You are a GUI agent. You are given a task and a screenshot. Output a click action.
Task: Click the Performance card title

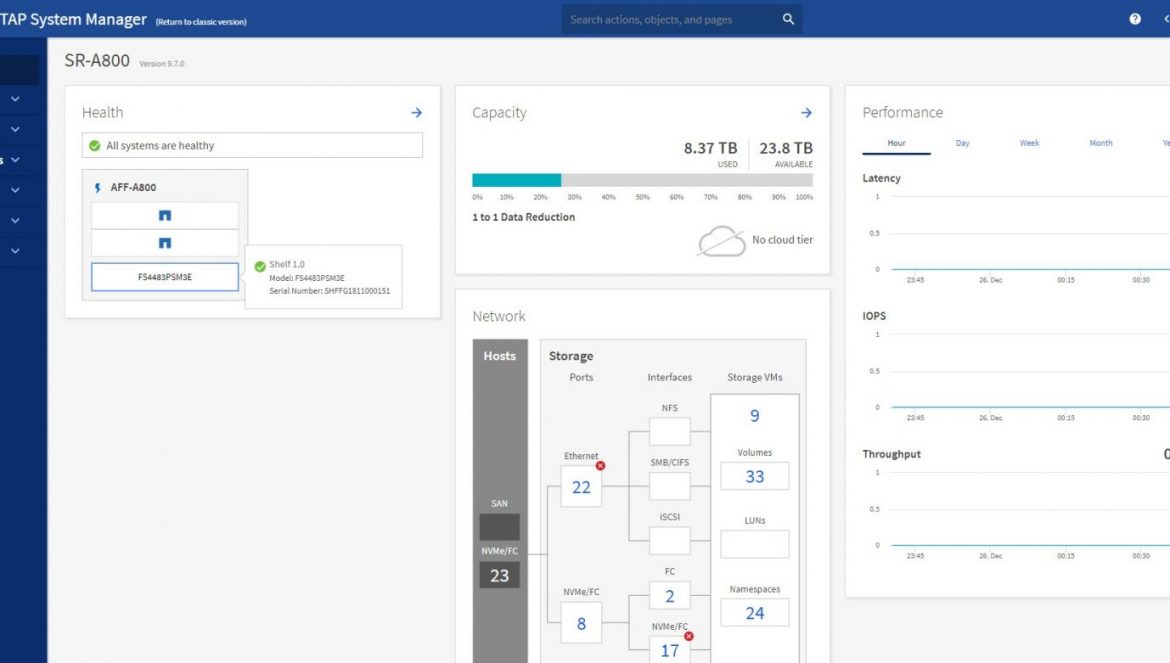[x=903, y=113]
